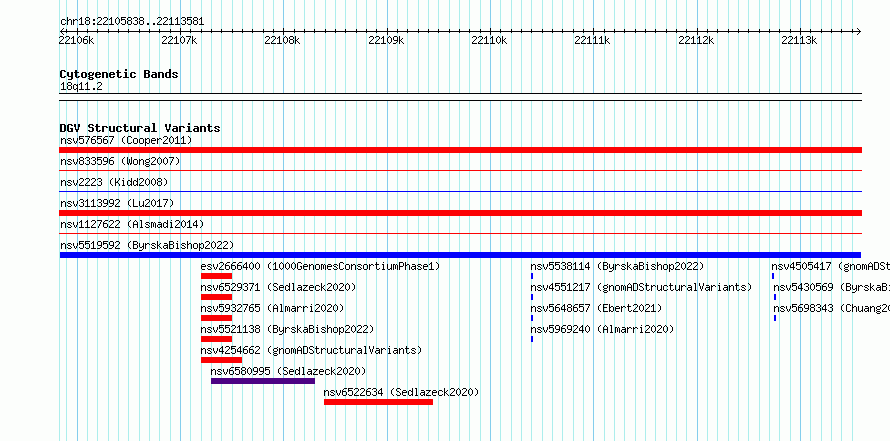Screen dimensions: 890x441
Task: Click the nsv5430569 variant label
Action: point(832,287)
